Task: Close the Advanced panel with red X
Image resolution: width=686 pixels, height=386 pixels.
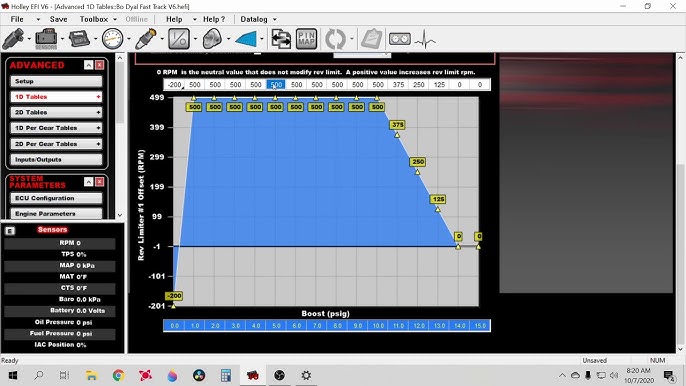Action: pos(100,65)
